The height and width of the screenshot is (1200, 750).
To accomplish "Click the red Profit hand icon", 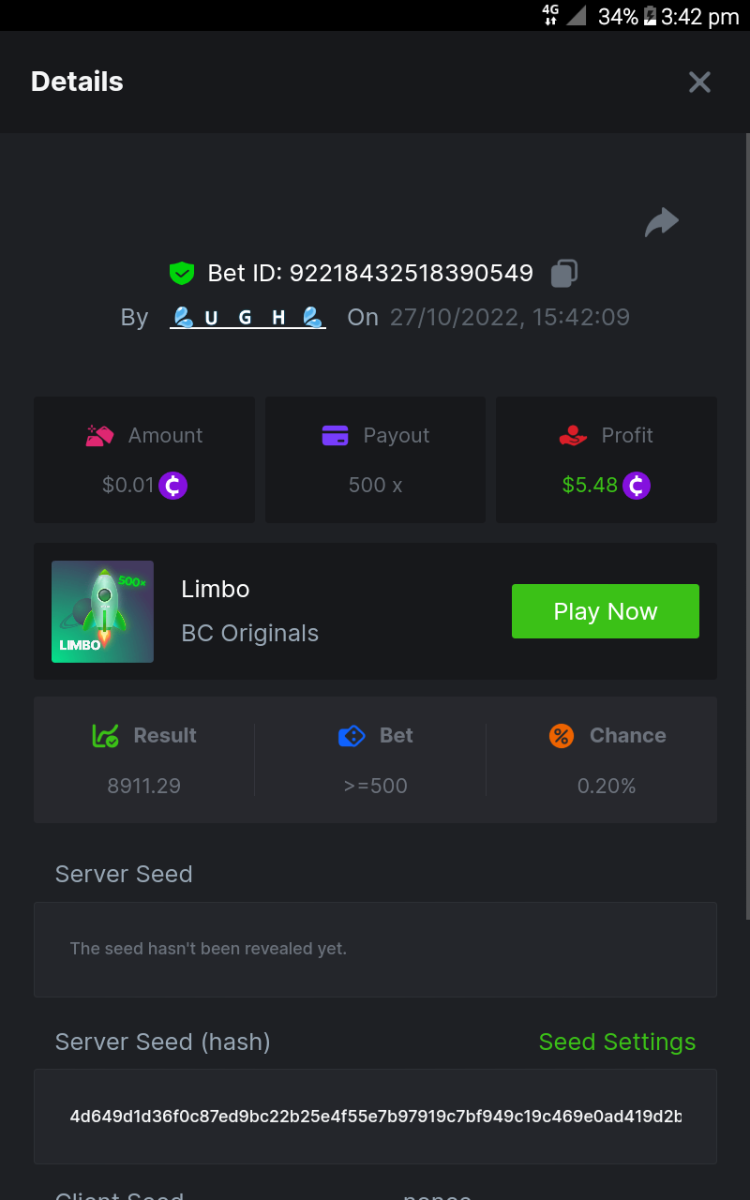I will pyautogui.click(x=572, y=436).
